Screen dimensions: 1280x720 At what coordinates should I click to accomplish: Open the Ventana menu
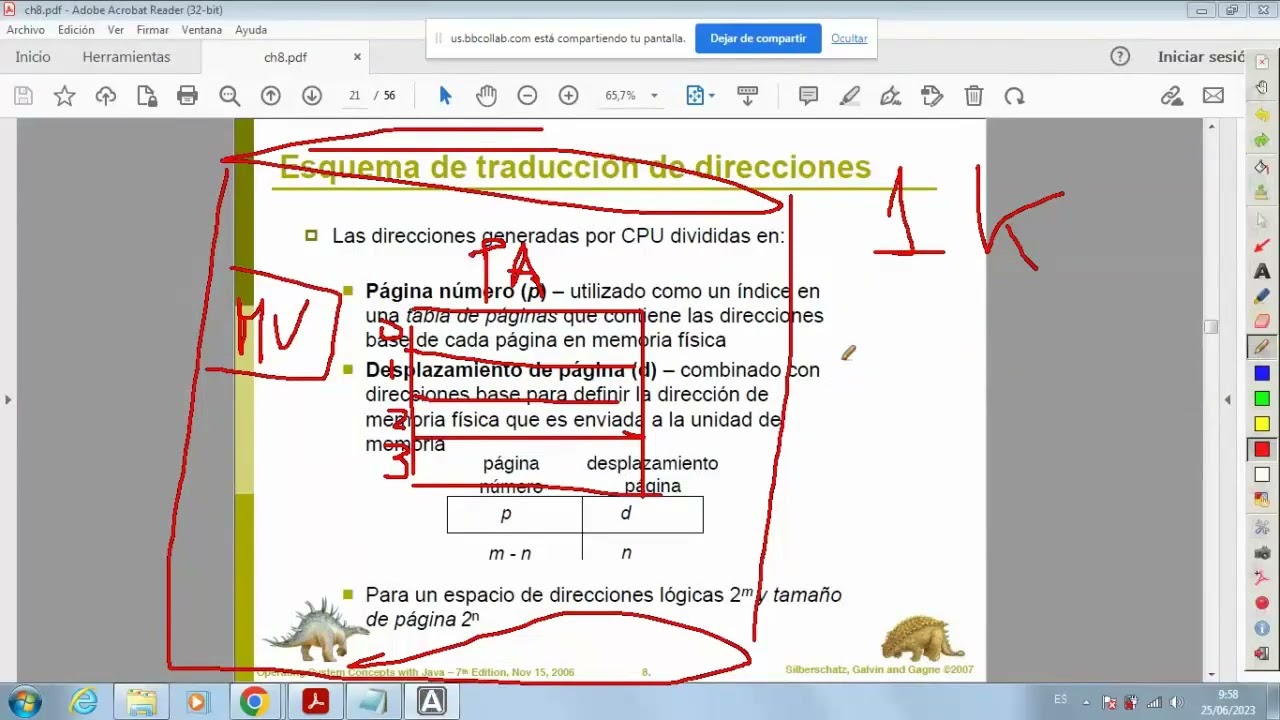click(x=202, y=30)
